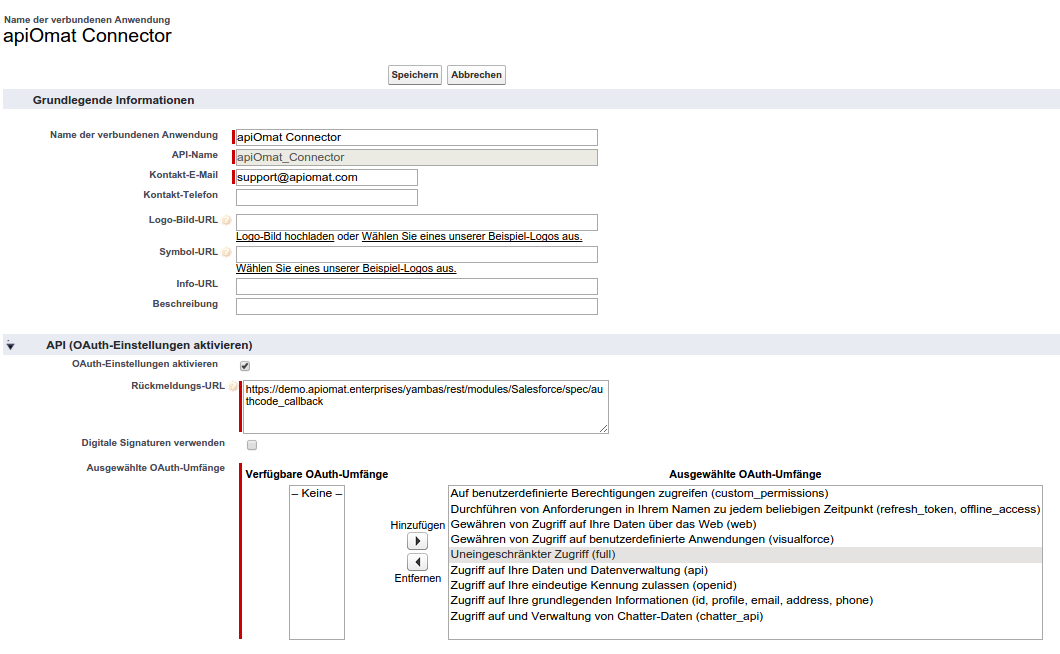
Task: Open help icon next to Symbol-URL
Action: [x=226, y=252]
